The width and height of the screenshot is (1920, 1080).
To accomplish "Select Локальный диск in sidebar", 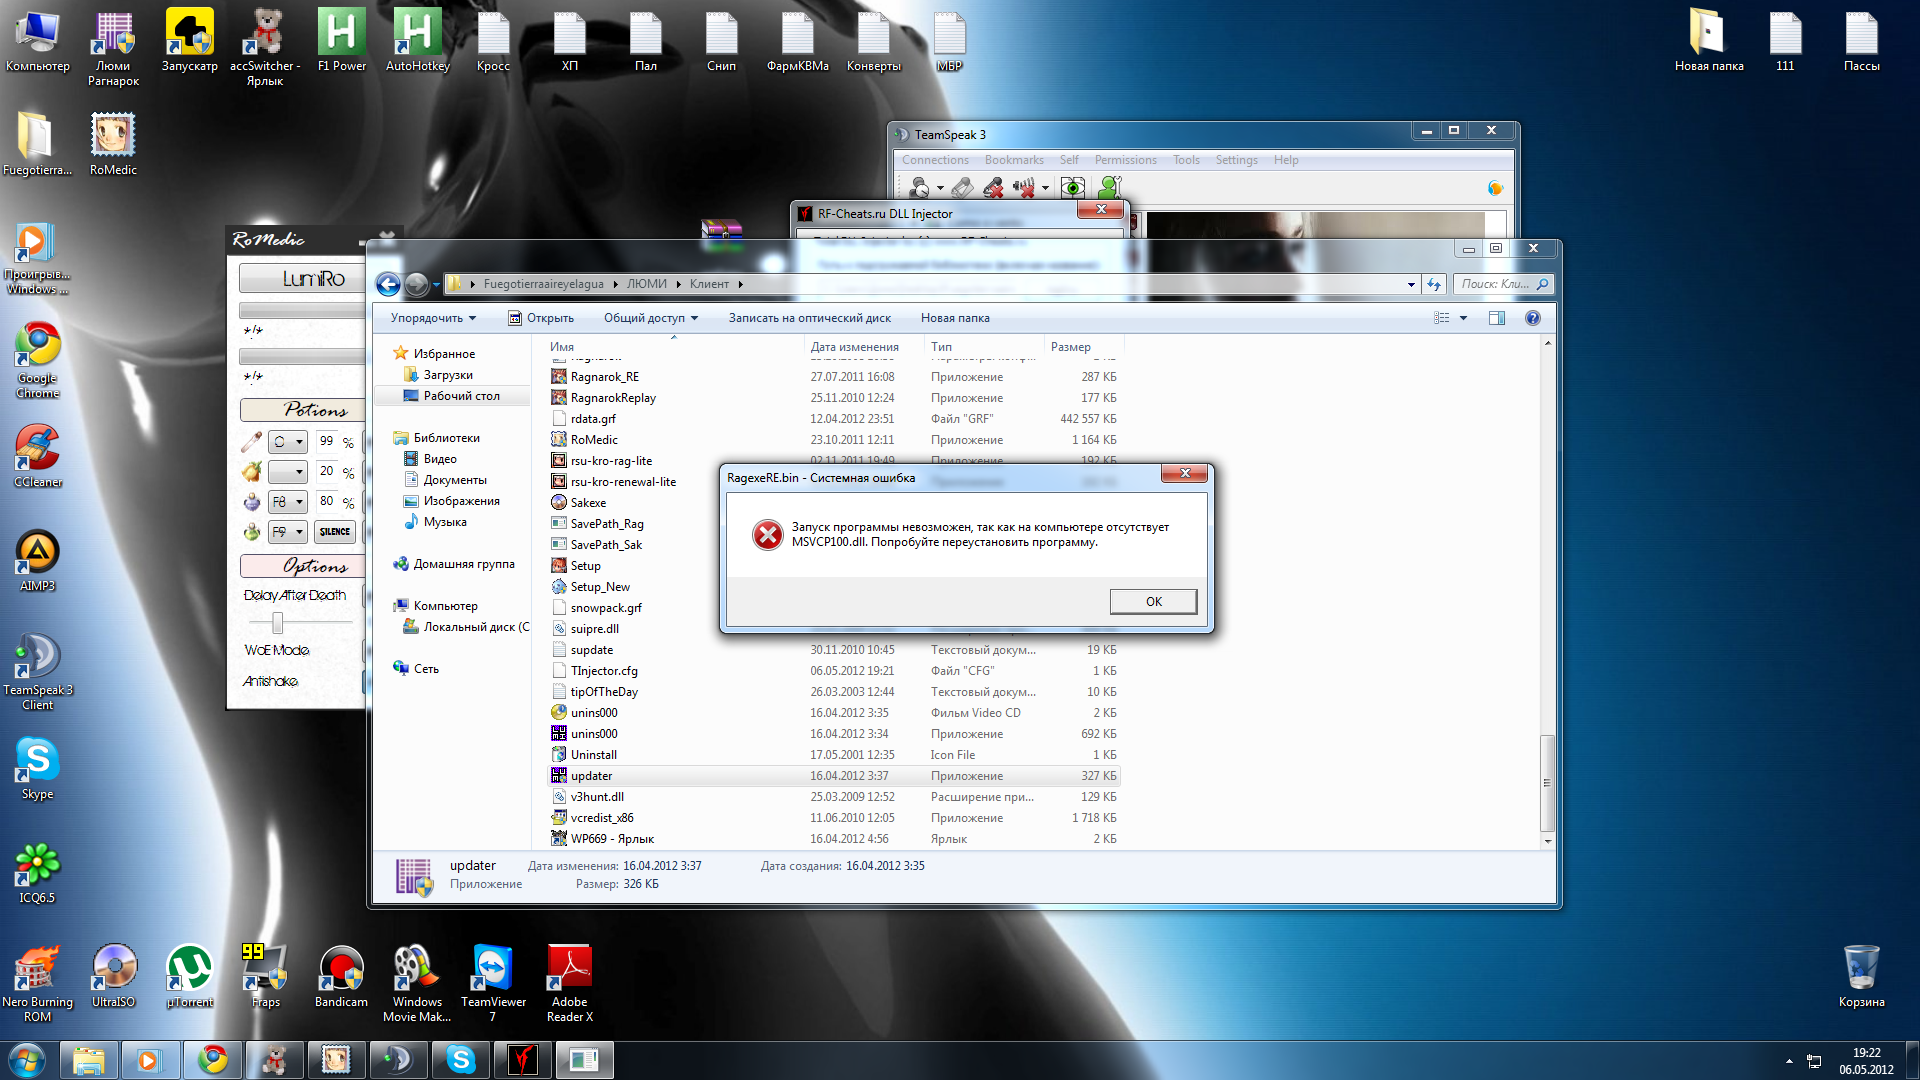I will 466,627.
